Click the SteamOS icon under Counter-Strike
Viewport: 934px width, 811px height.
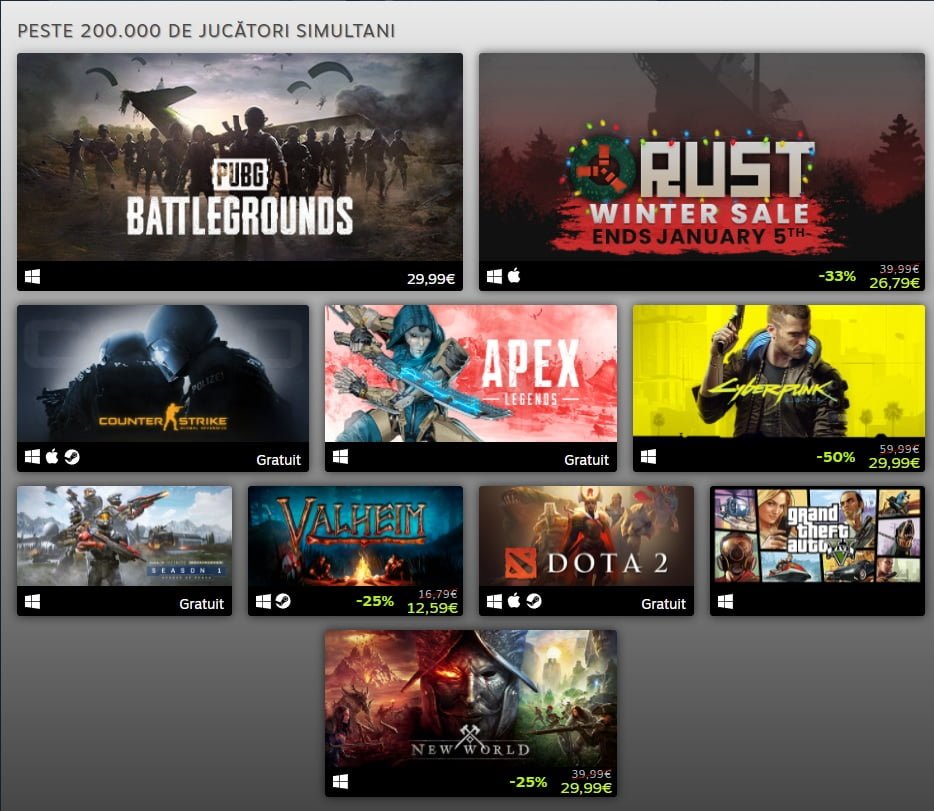(x=72, y=457)
